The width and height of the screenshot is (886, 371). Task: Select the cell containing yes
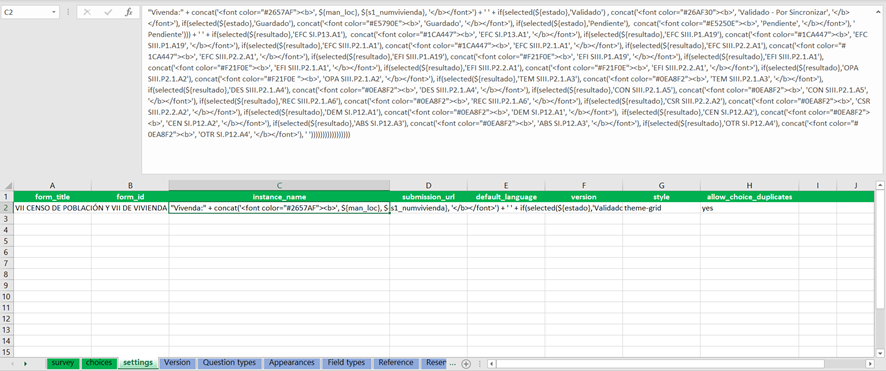pyautogui.click(x=749, y=208)
